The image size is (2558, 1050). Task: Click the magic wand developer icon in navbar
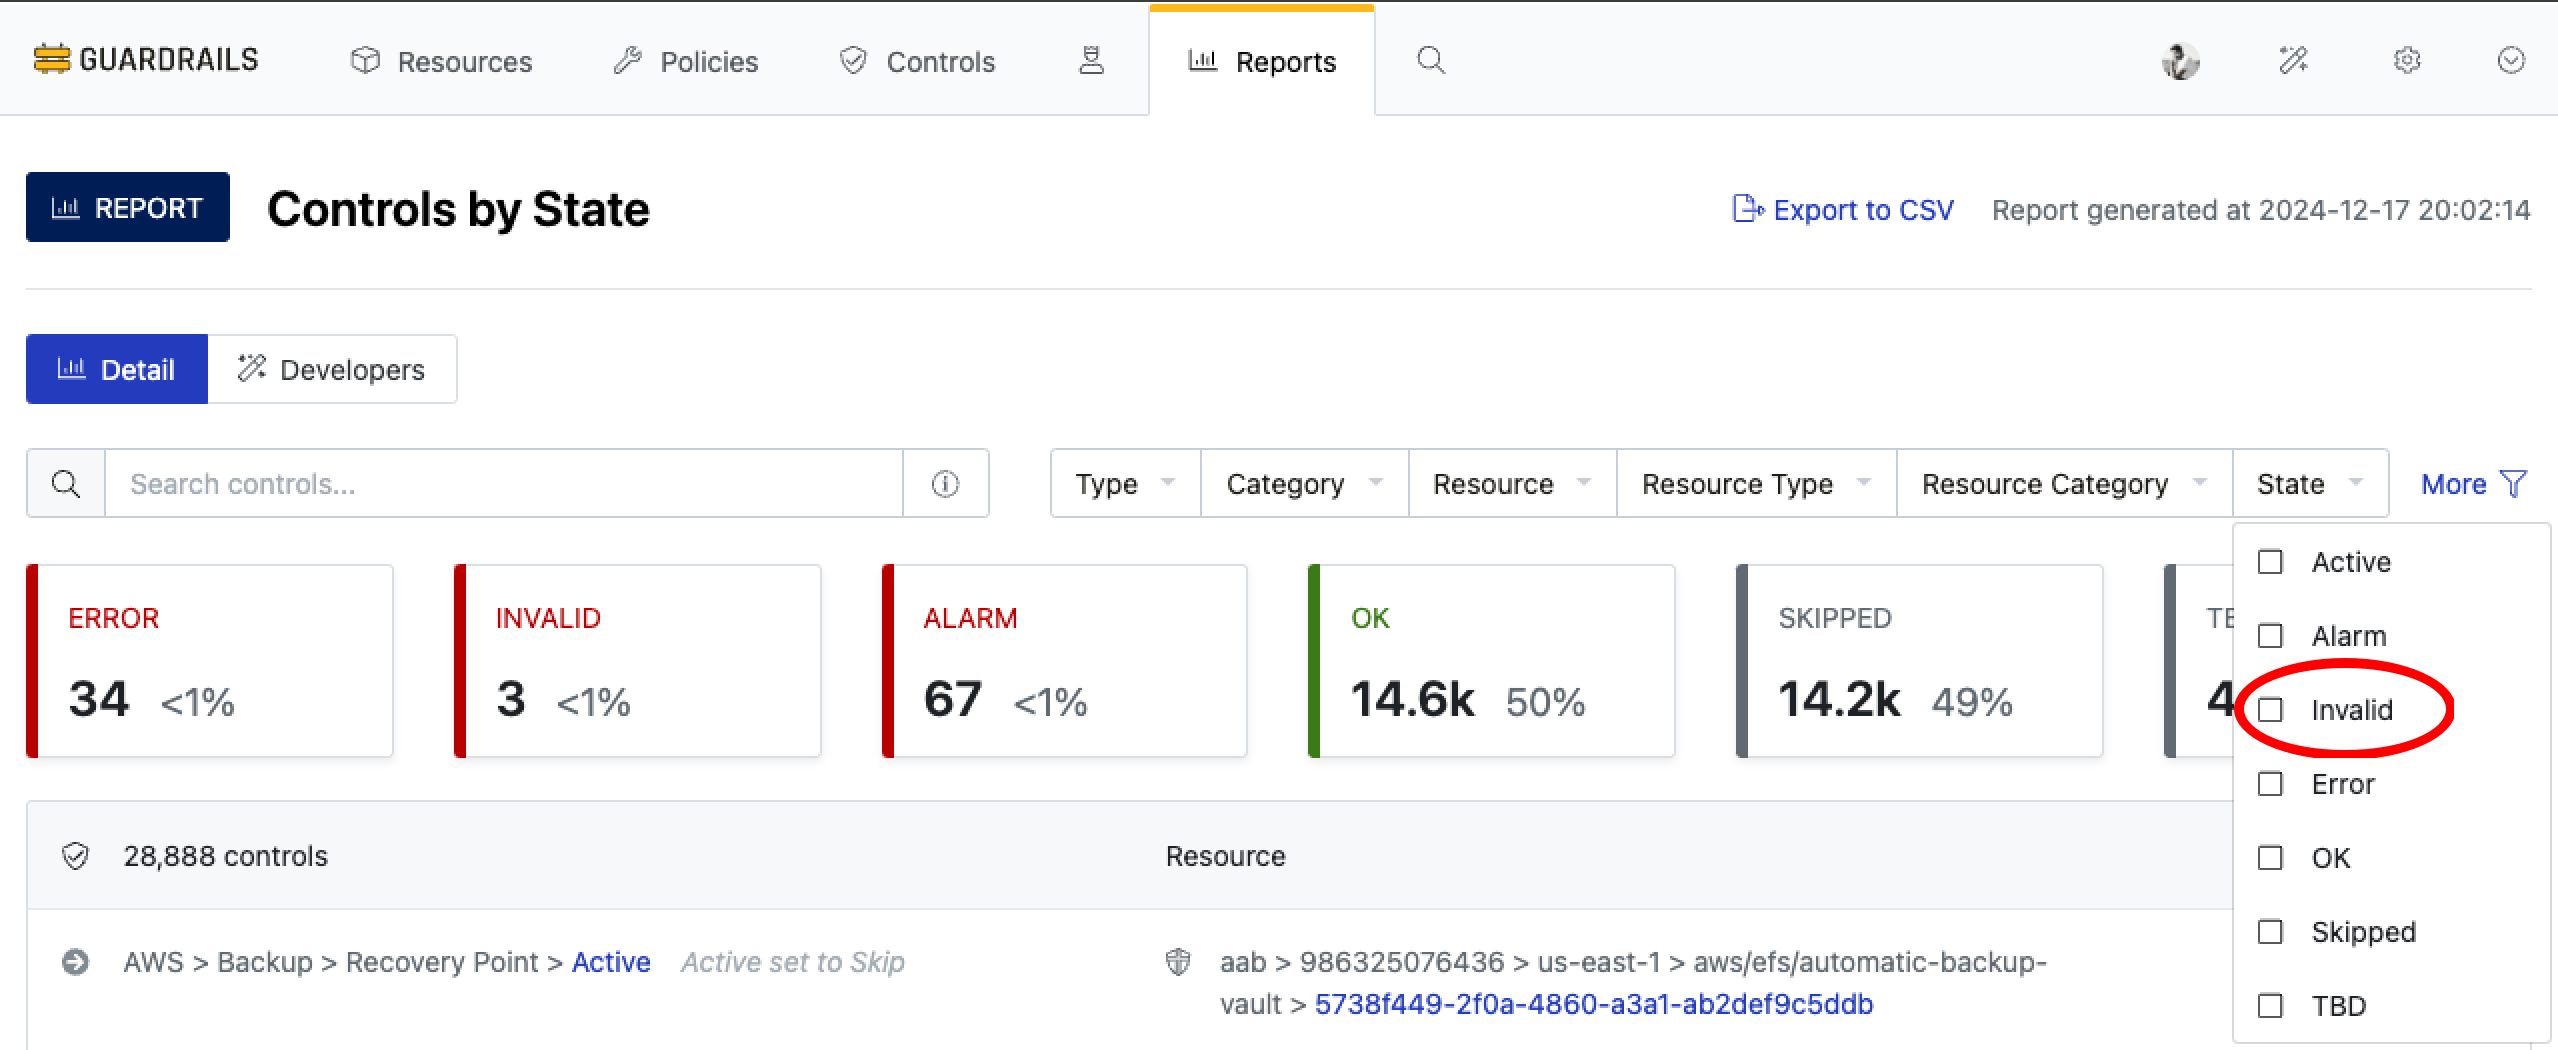2293,61
